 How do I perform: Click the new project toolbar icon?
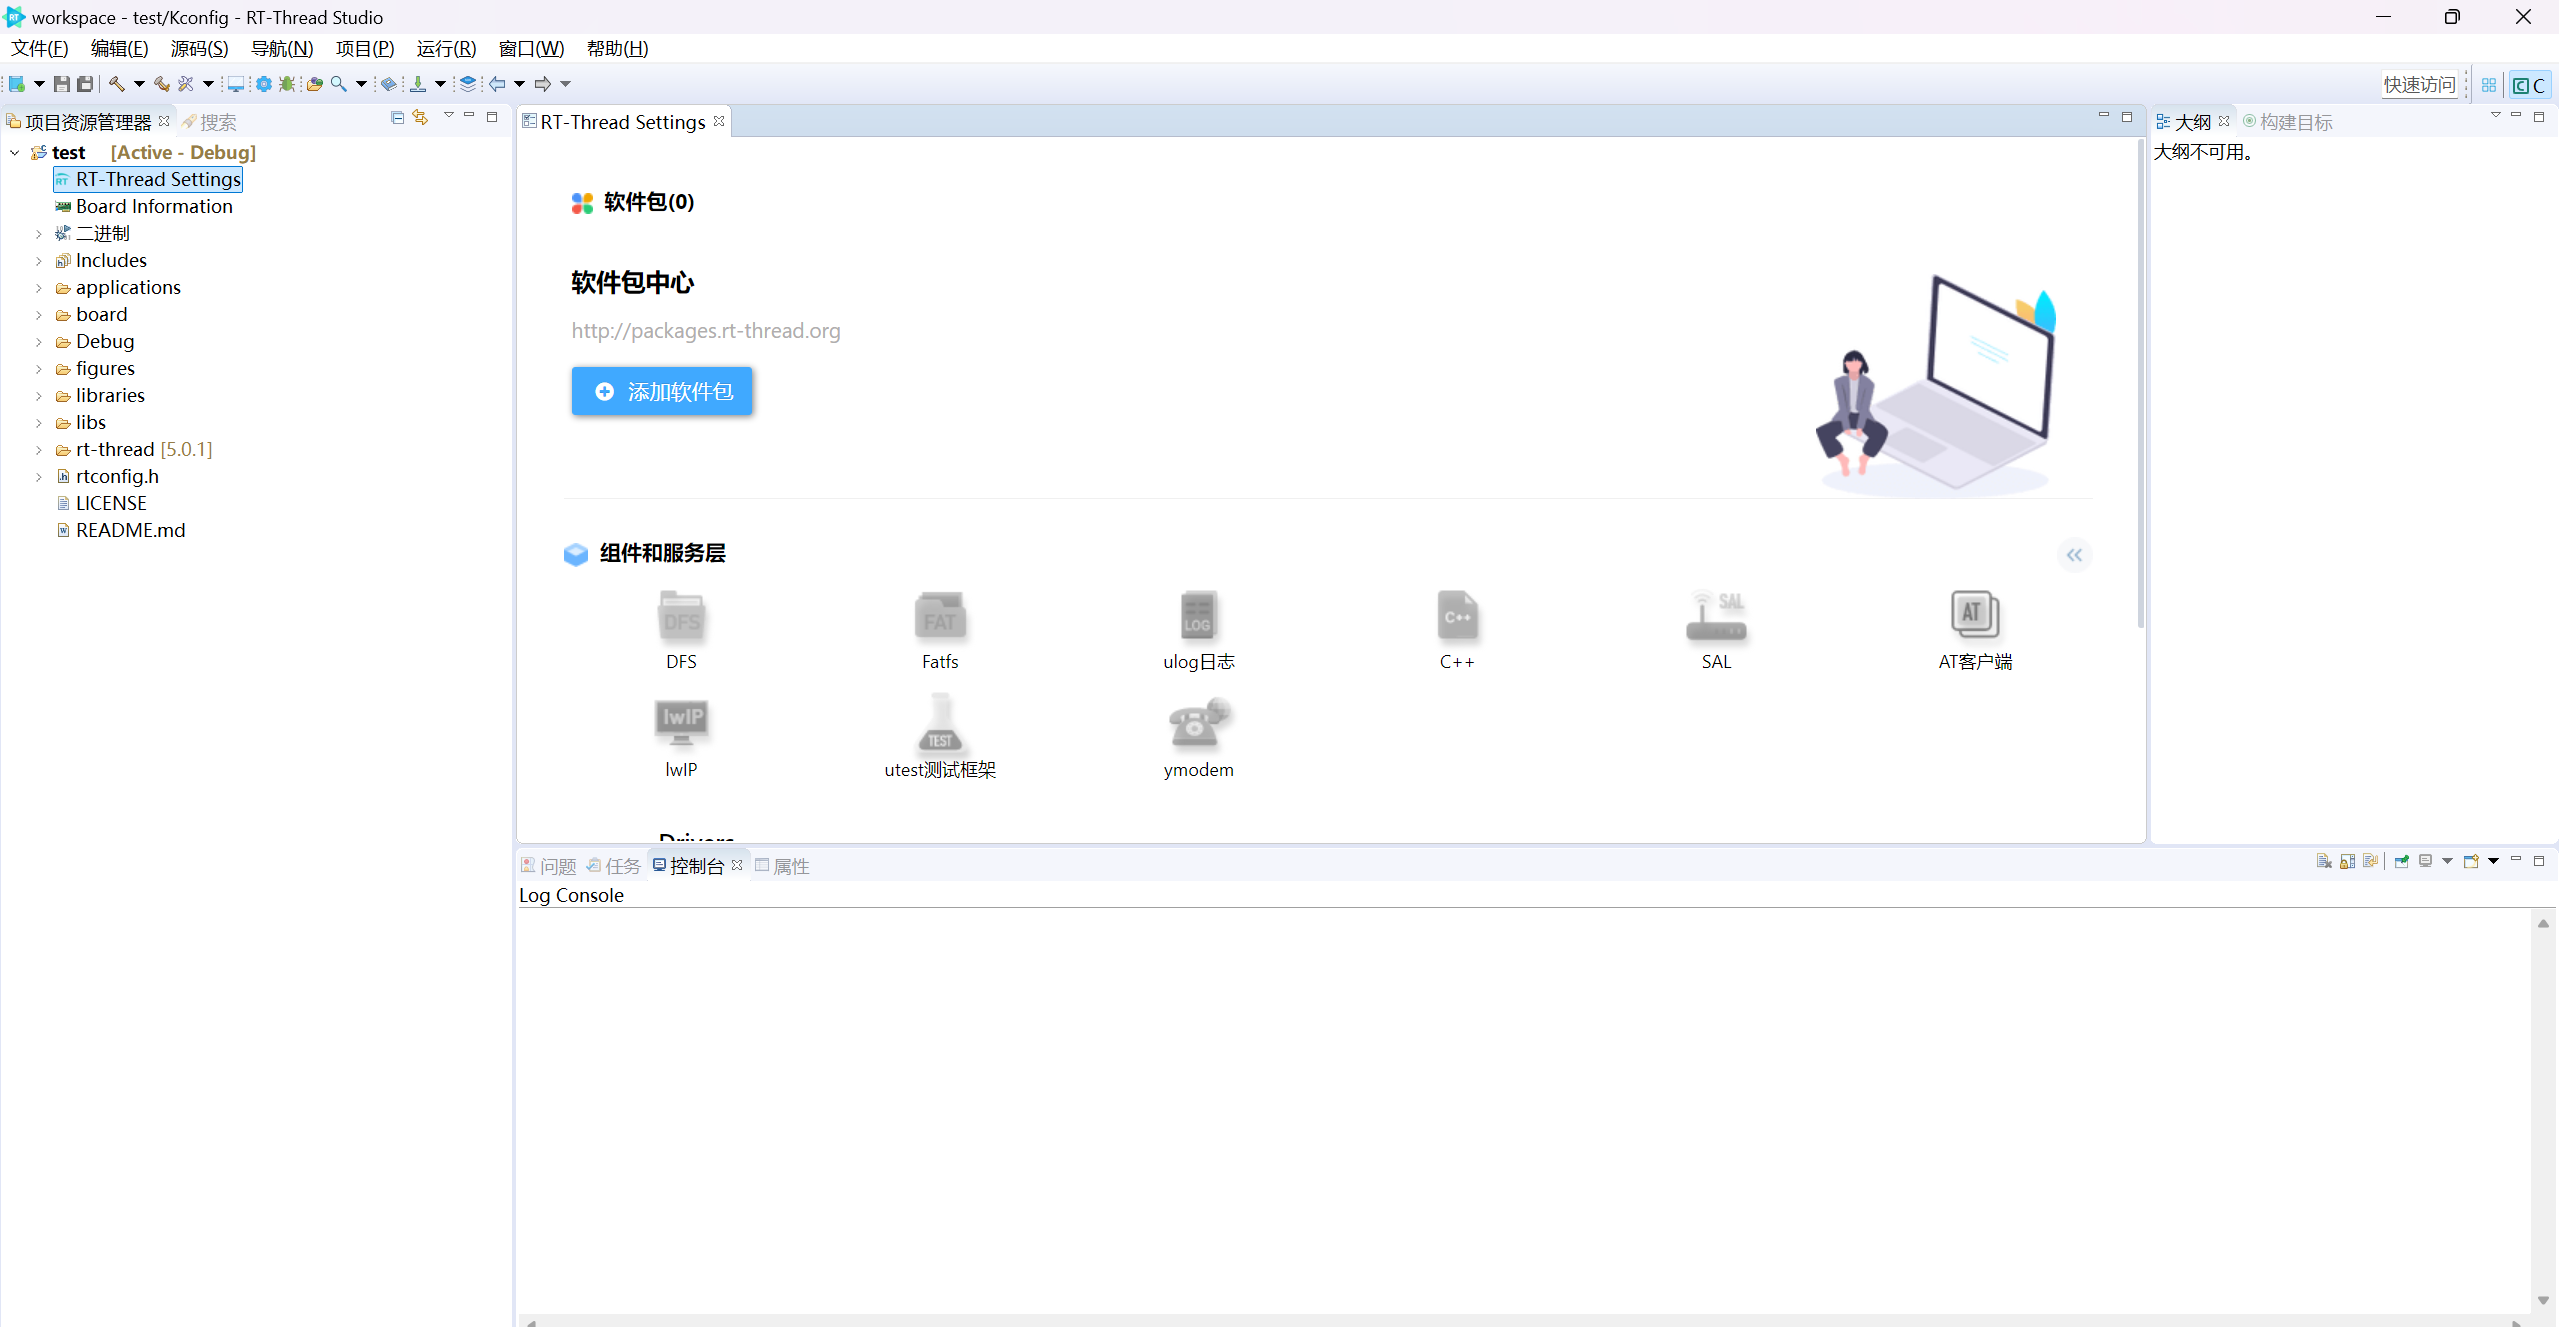click(17, 84)
